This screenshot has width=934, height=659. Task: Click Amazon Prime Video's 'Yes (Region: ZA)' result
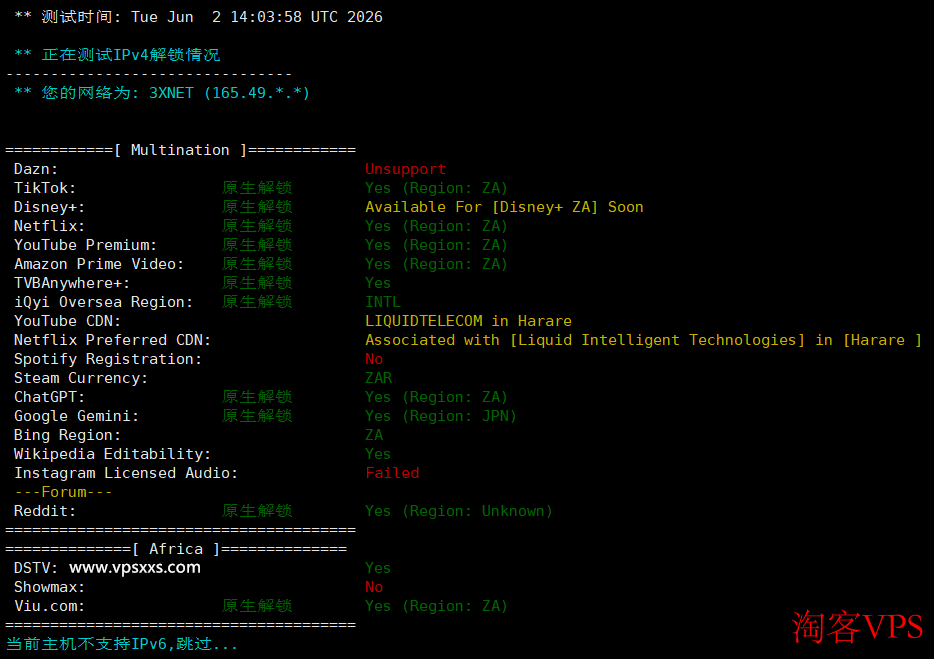pyautogui.click(x=436, y=264)
